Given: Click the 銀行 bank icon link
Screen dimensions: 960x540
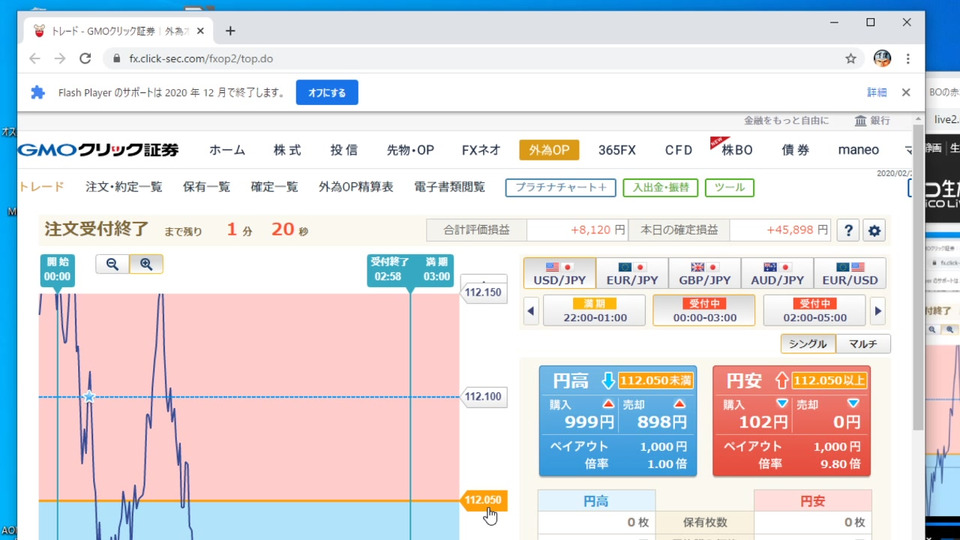Looking at the screenshot, I should (872, 121).
